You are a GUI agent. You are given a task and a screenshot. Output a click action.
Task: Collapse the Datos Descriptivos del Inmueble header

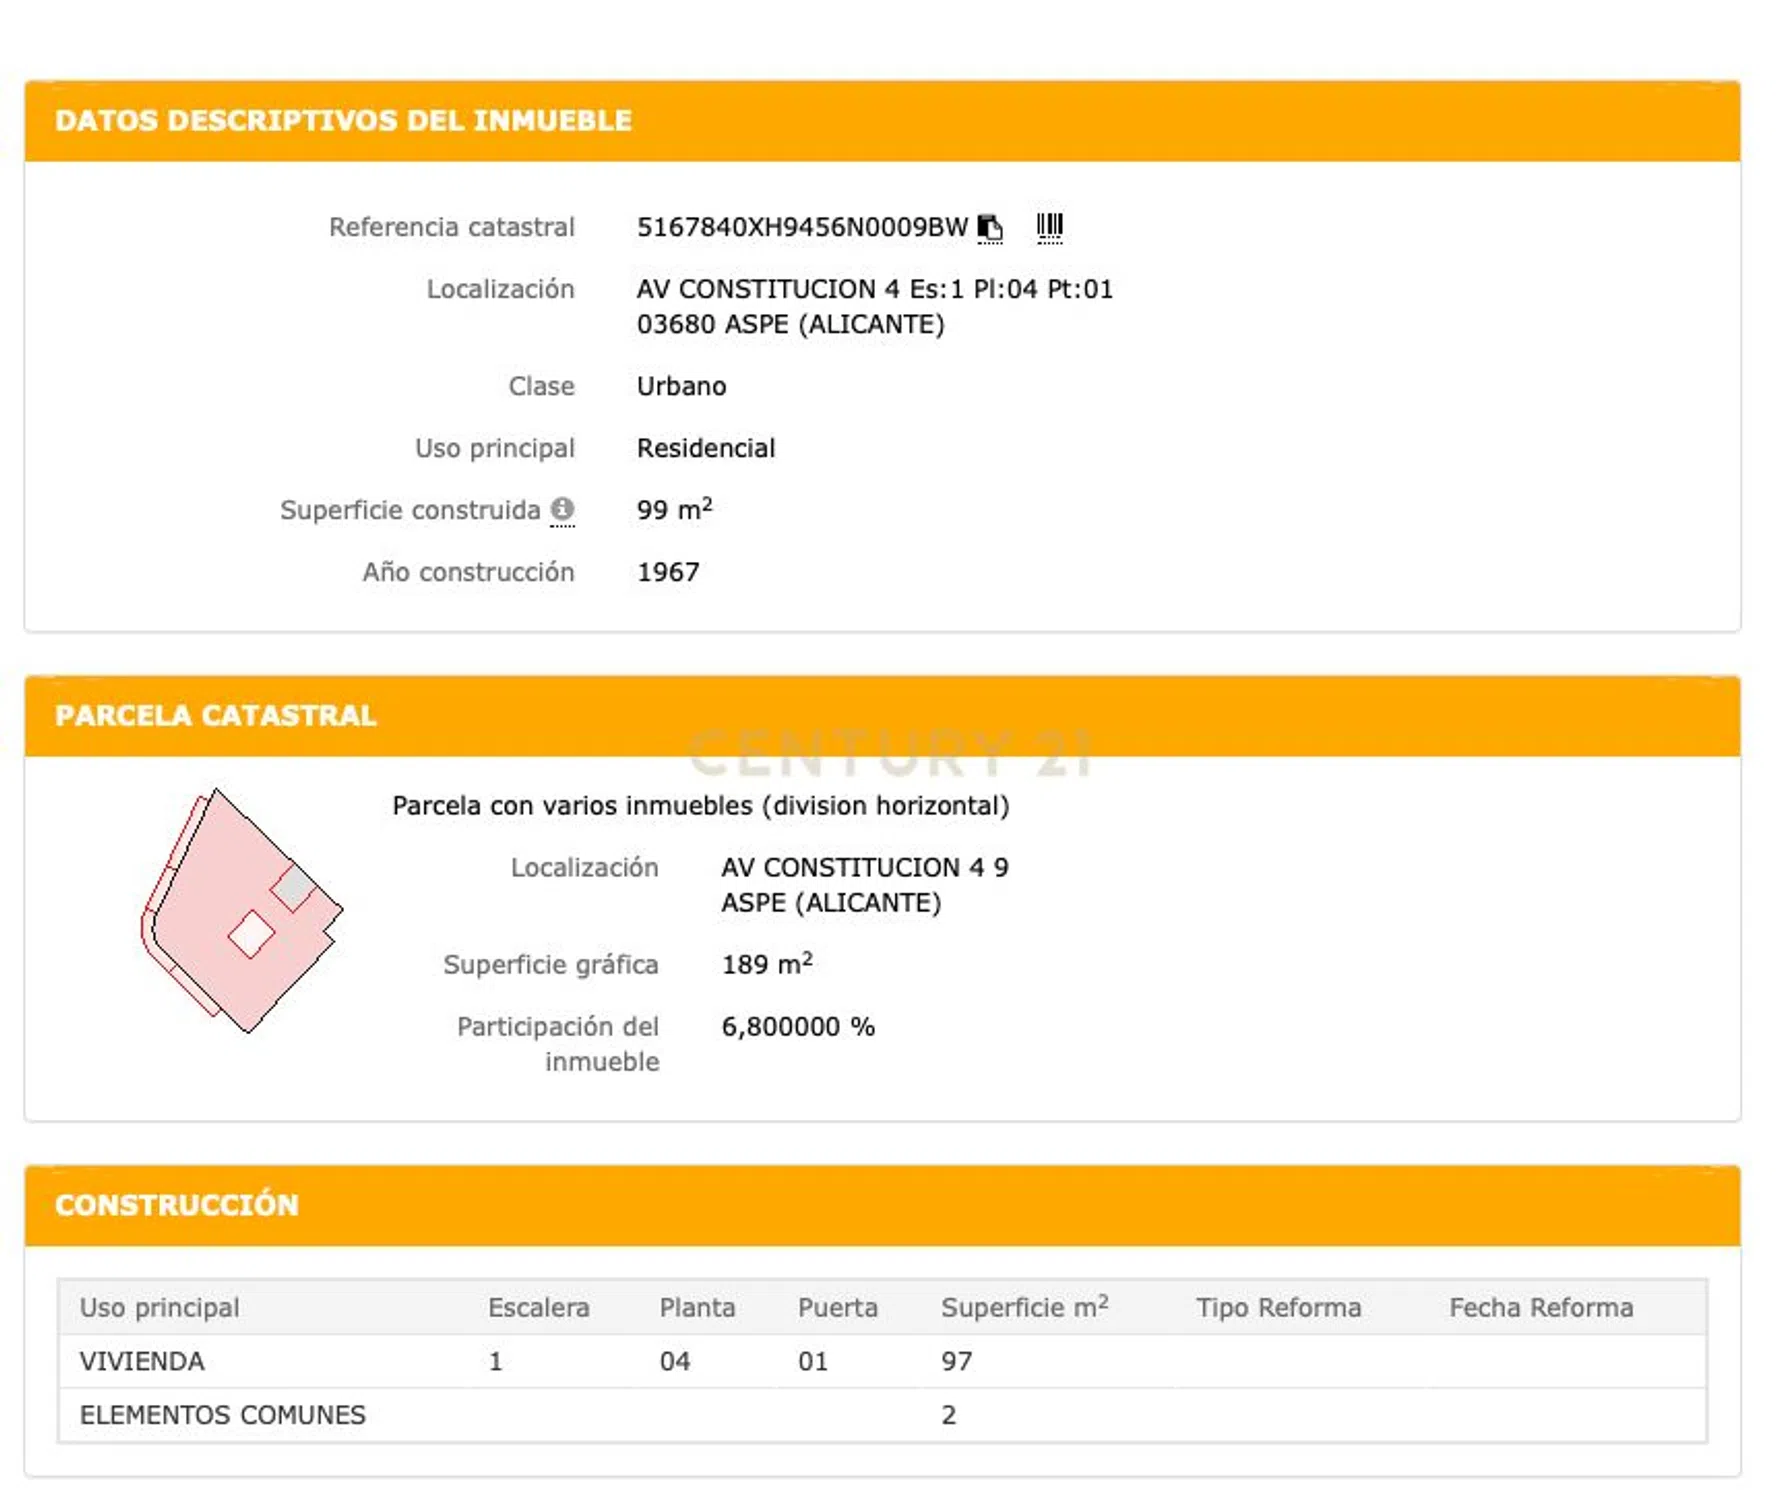coord(342,121)
